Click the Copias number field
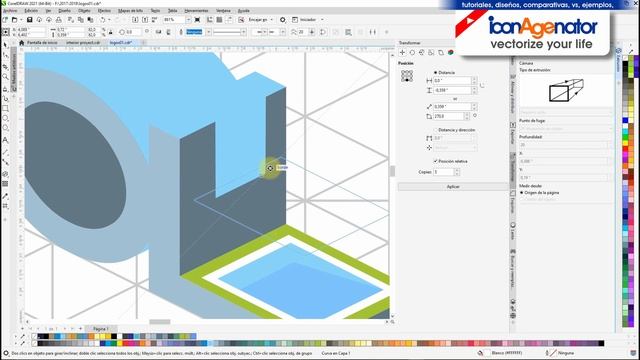The height and width of the screenshot is (360, 640). (x=444, y=172)
